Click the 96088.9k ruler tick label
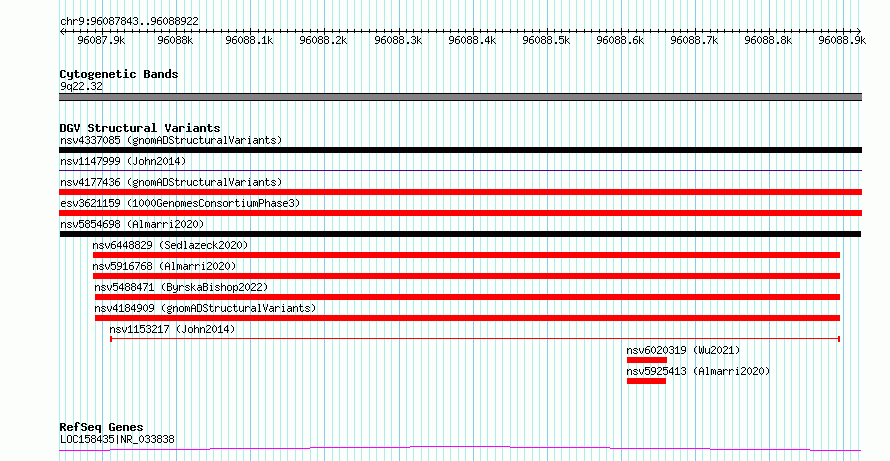Screen dimensions: 890x461 [842, 40]
